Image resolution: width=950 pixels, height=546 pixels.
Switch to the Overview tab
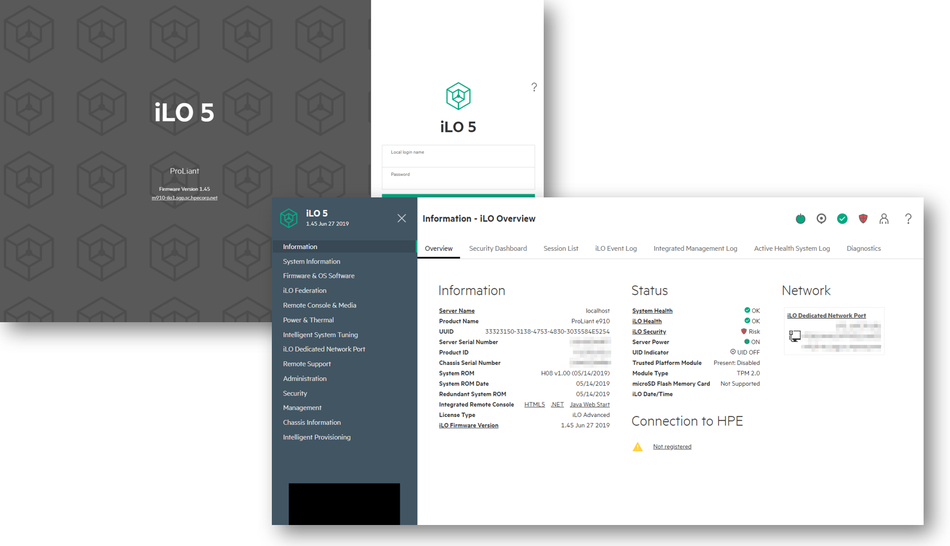439,248
